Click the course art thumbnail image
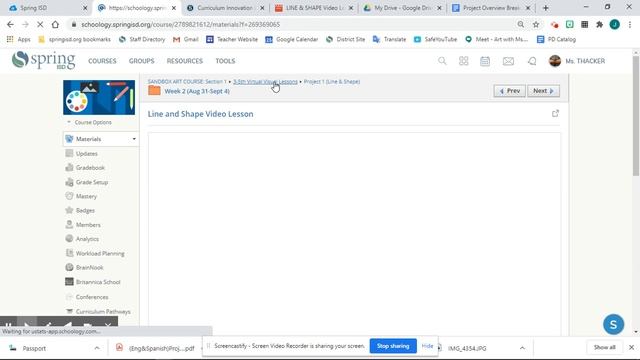 [99, 97]
